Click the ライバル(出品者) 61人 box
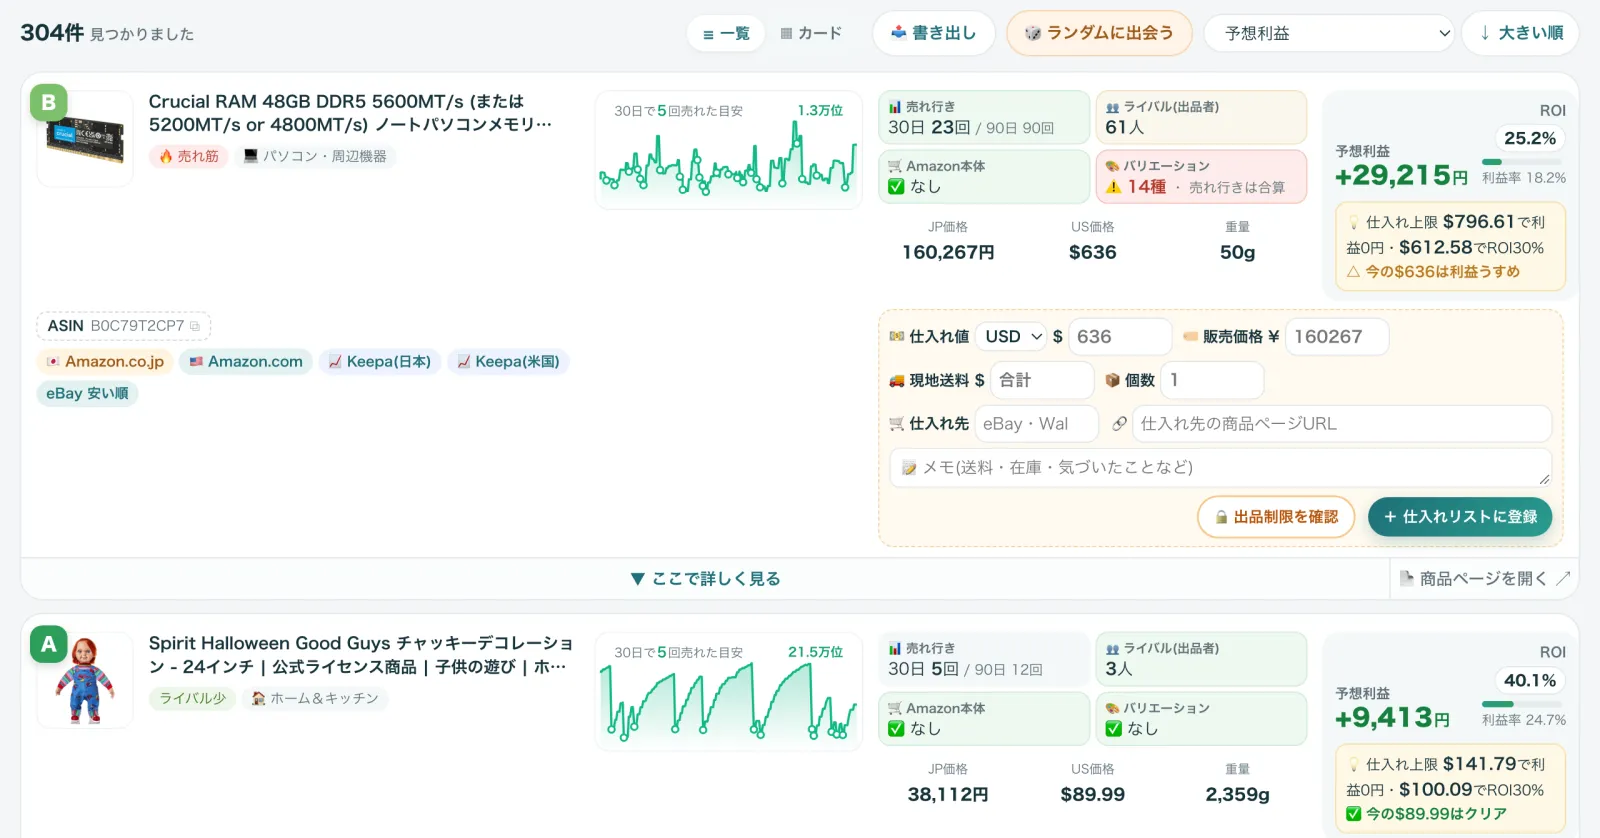Viewport: 1600px width, 838px height. pos(1201,118)
